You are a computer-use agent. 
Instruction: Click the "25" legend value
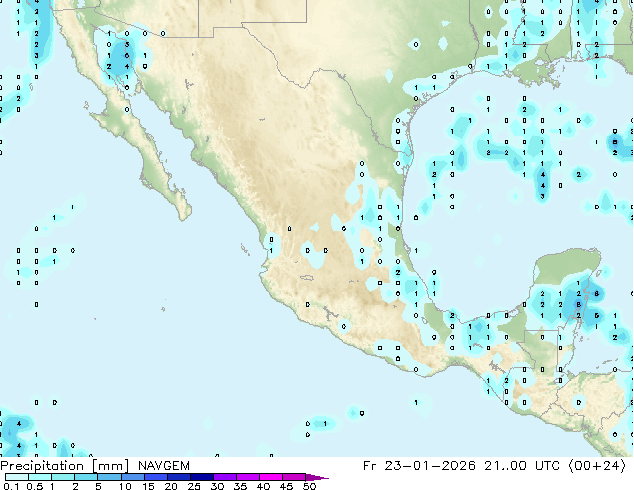pyautogui.click(x=194, y=486)
